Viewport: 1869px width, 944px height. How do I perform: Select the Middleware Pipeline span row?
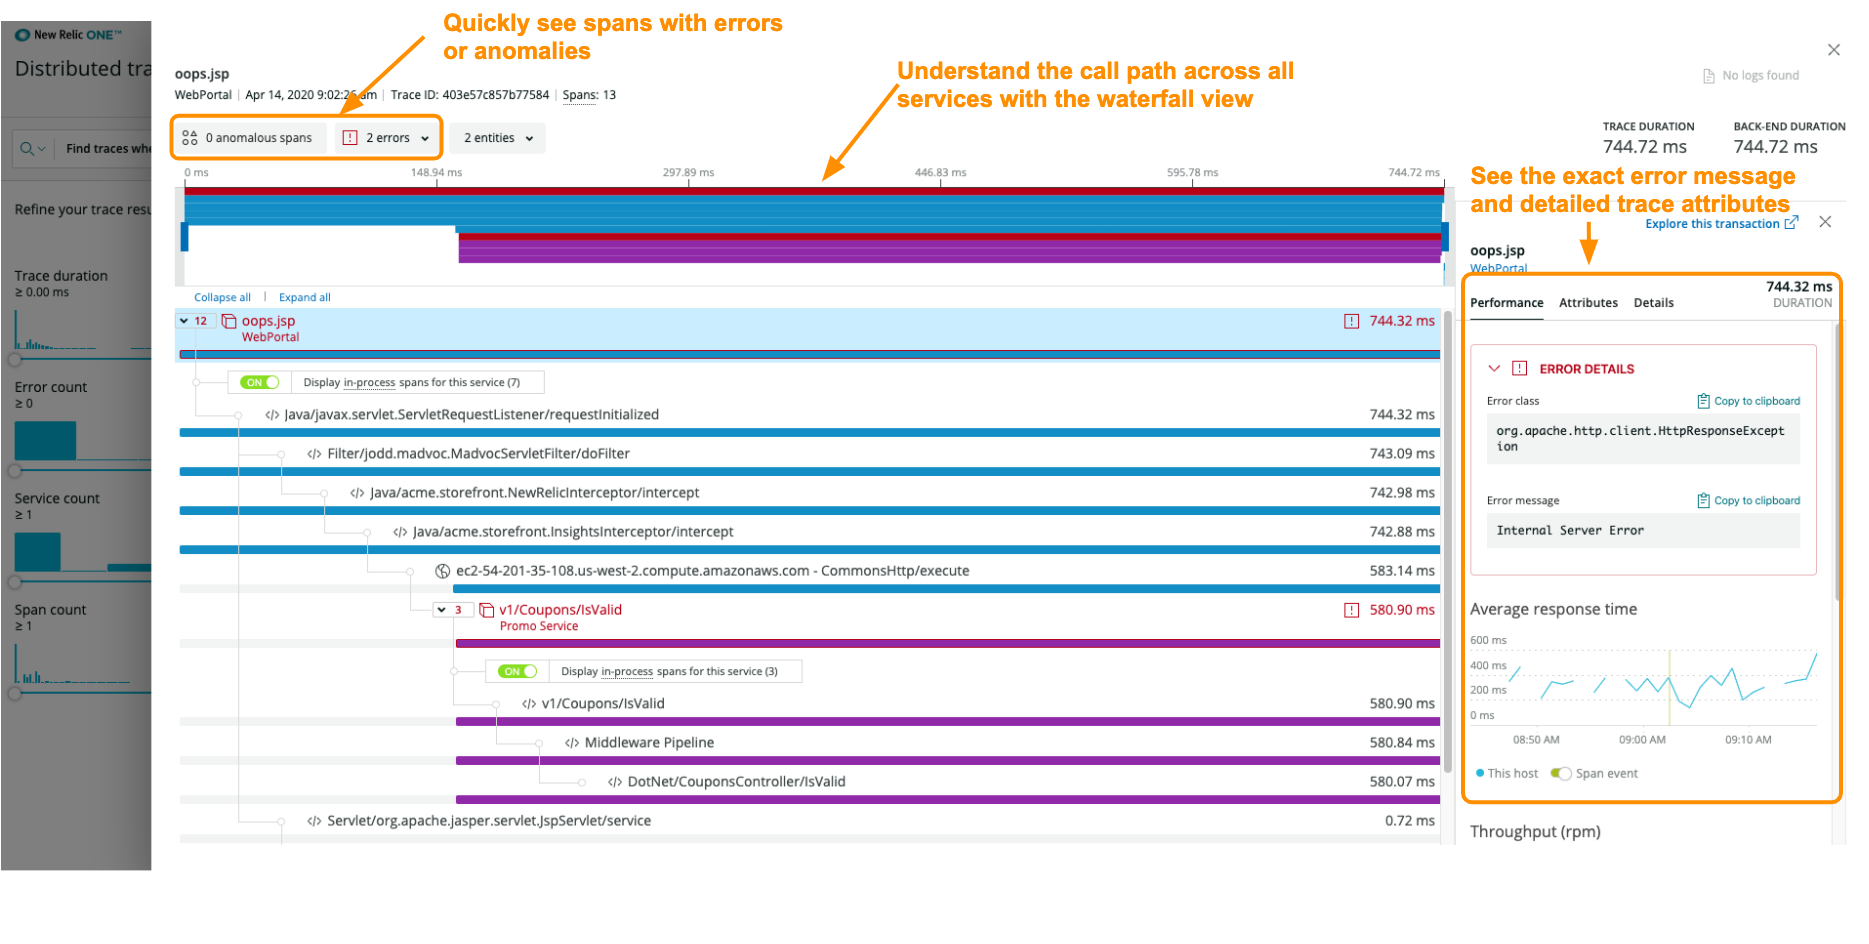[810, 750]
